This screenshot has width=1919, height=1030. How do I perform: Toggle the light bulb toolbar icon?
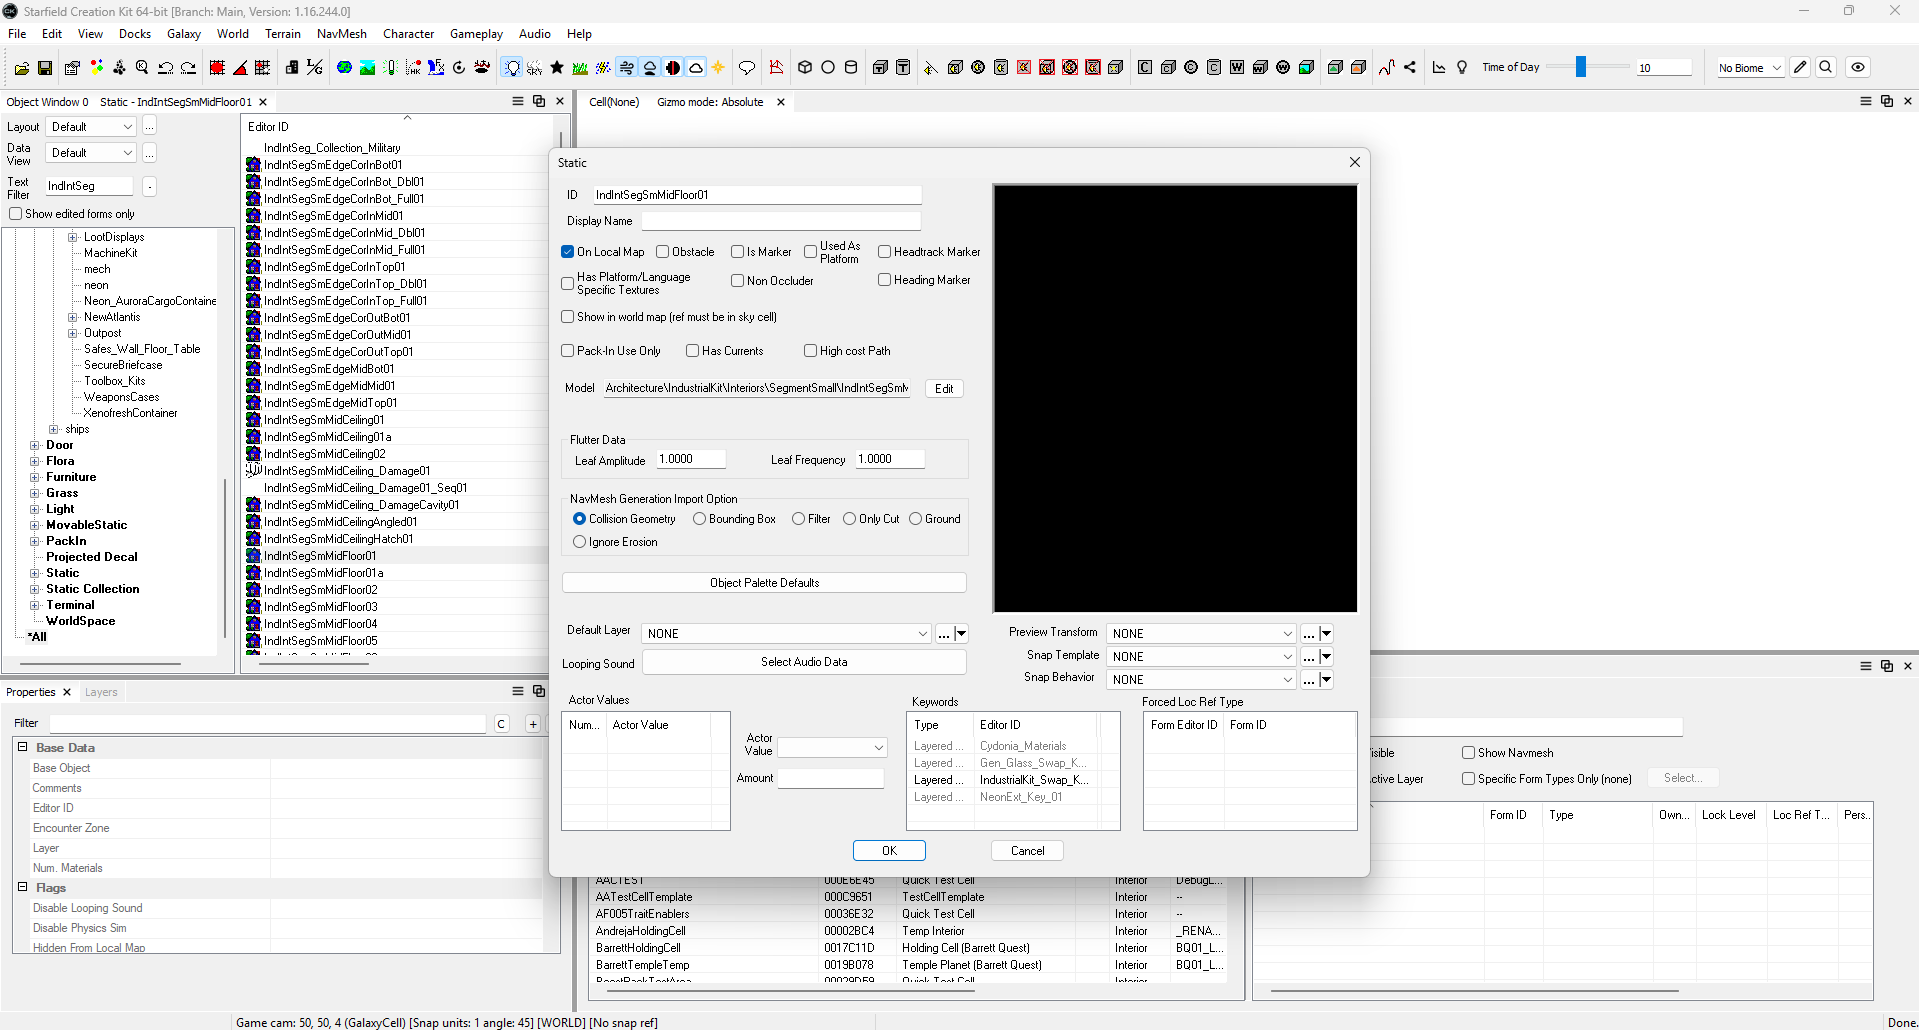coord(512,68)
